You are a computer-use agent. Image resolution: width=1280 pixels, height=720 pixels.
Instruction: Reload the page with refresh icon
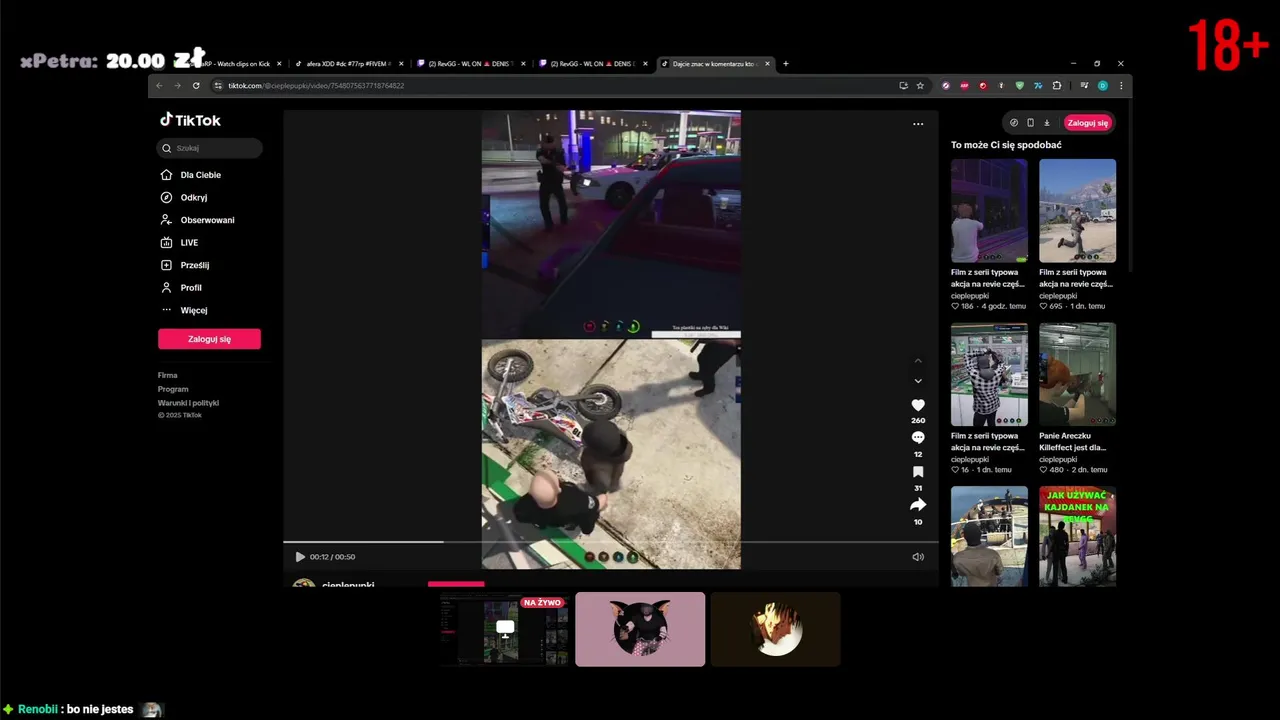coord(196,86)
